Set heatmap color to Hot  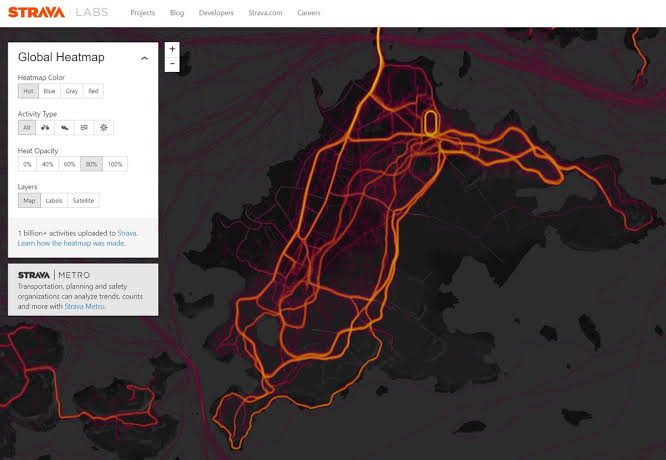point(28,91)
